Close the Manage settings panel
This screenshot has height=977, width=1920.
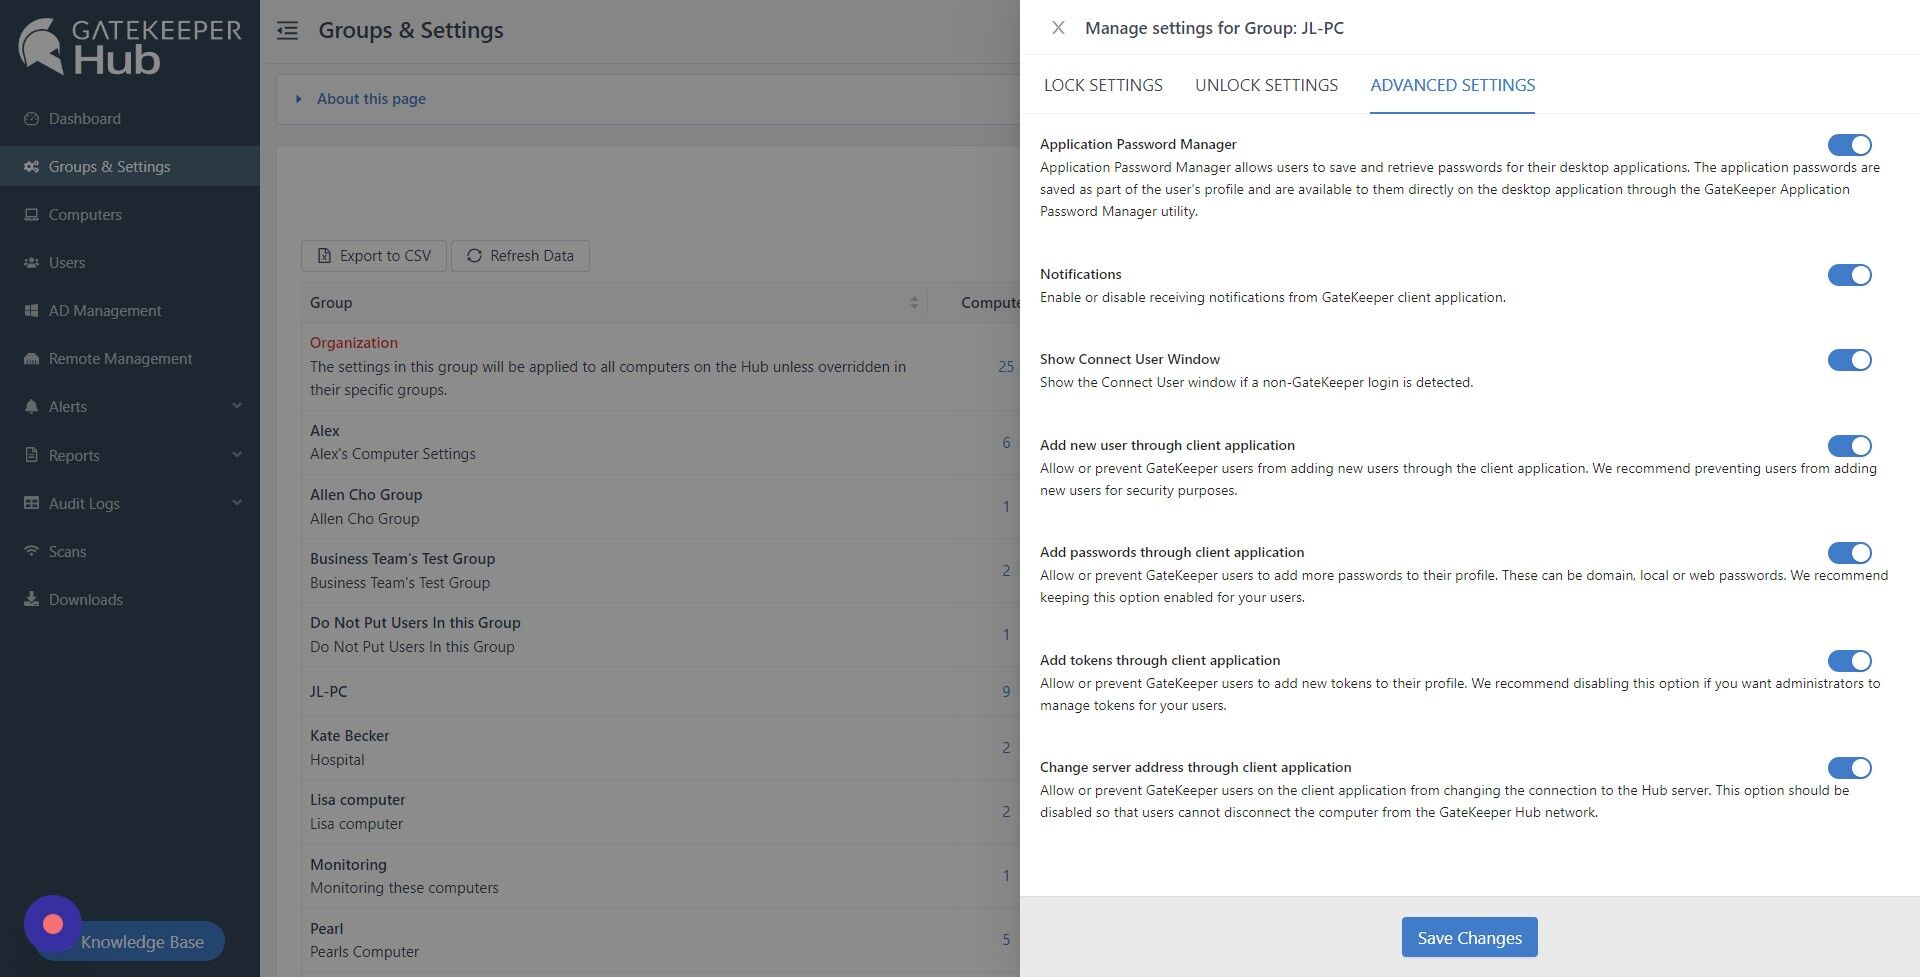coord(1058,28)
